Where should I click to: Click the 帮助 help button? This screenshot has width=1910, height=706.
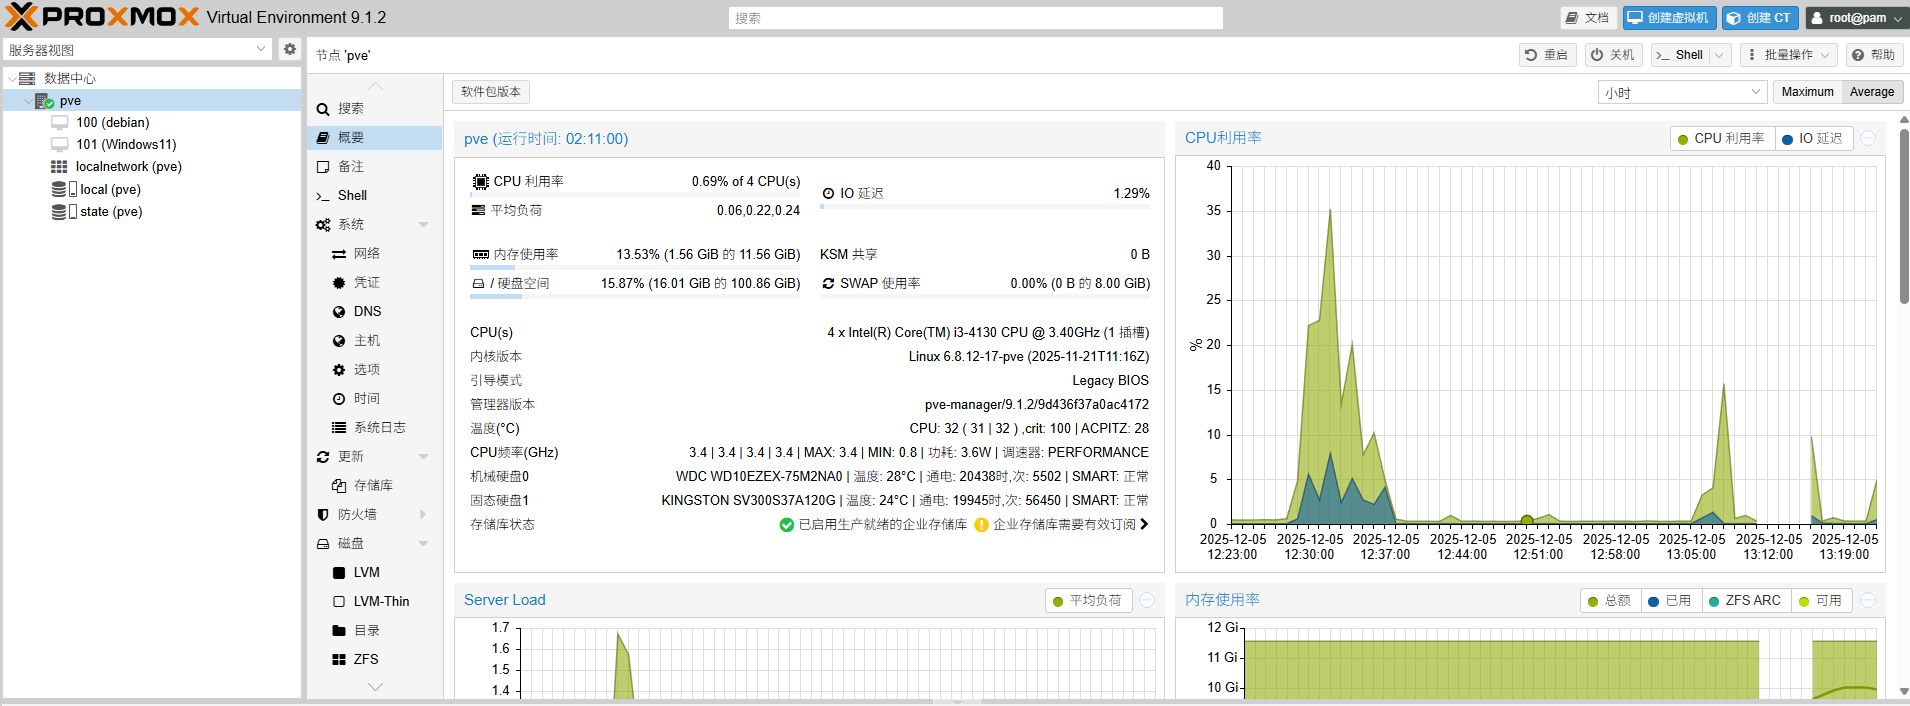[x=1874, y=55]
